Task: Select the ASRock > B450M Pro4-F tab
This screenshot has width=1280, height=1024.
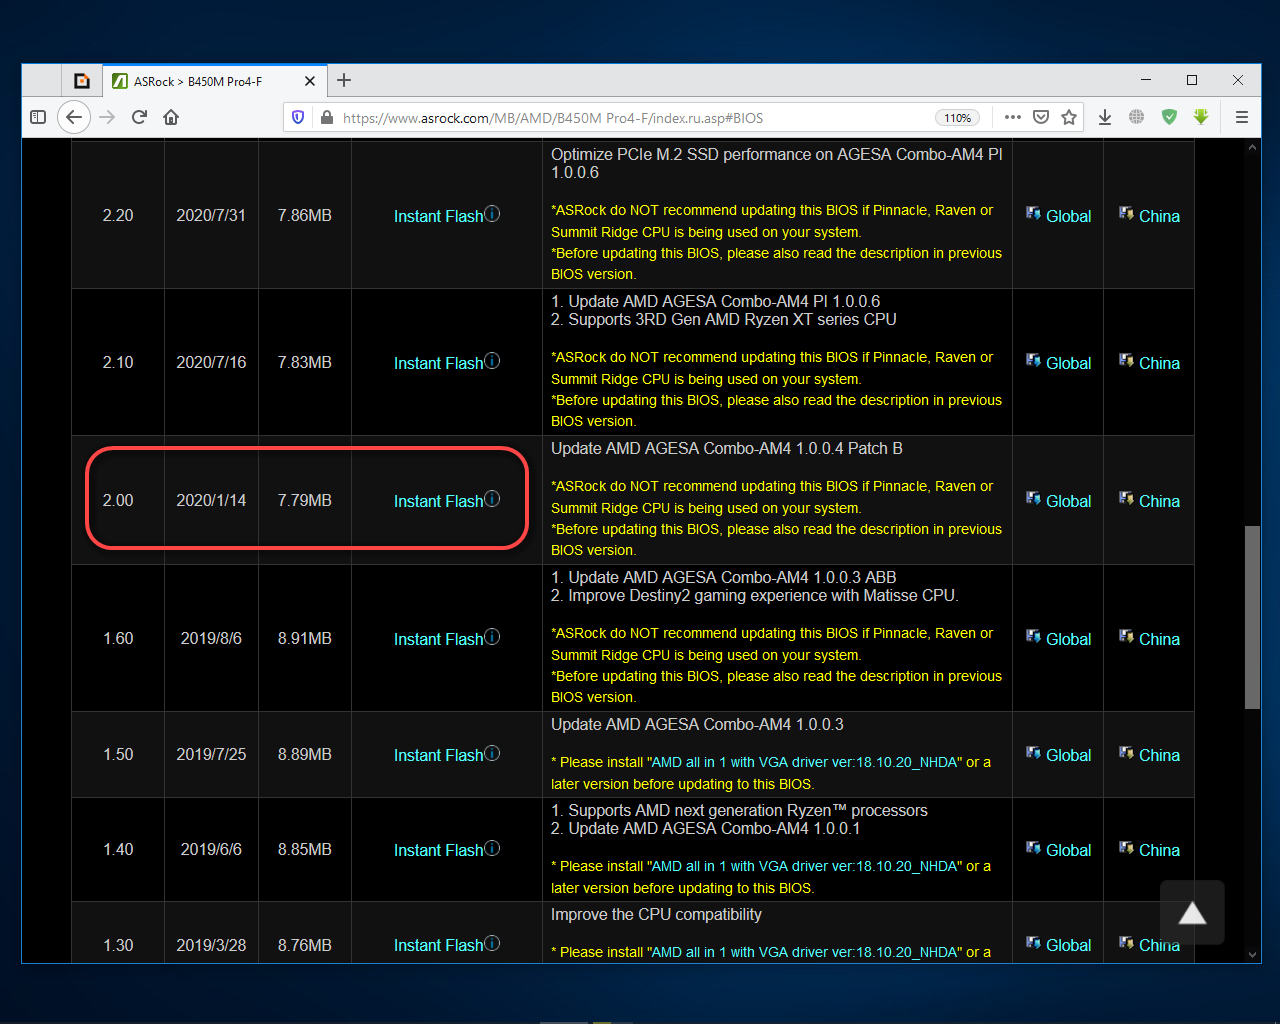Action: (x=213, y=81)
